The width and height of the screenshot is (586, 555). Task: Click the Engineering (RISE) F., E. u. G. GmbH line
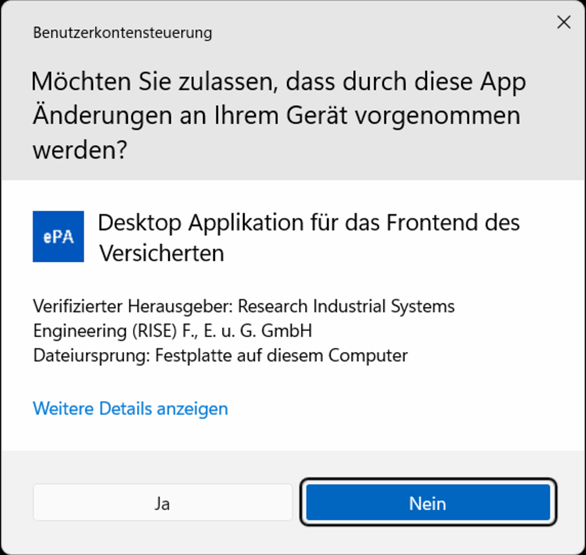(173, 331)
